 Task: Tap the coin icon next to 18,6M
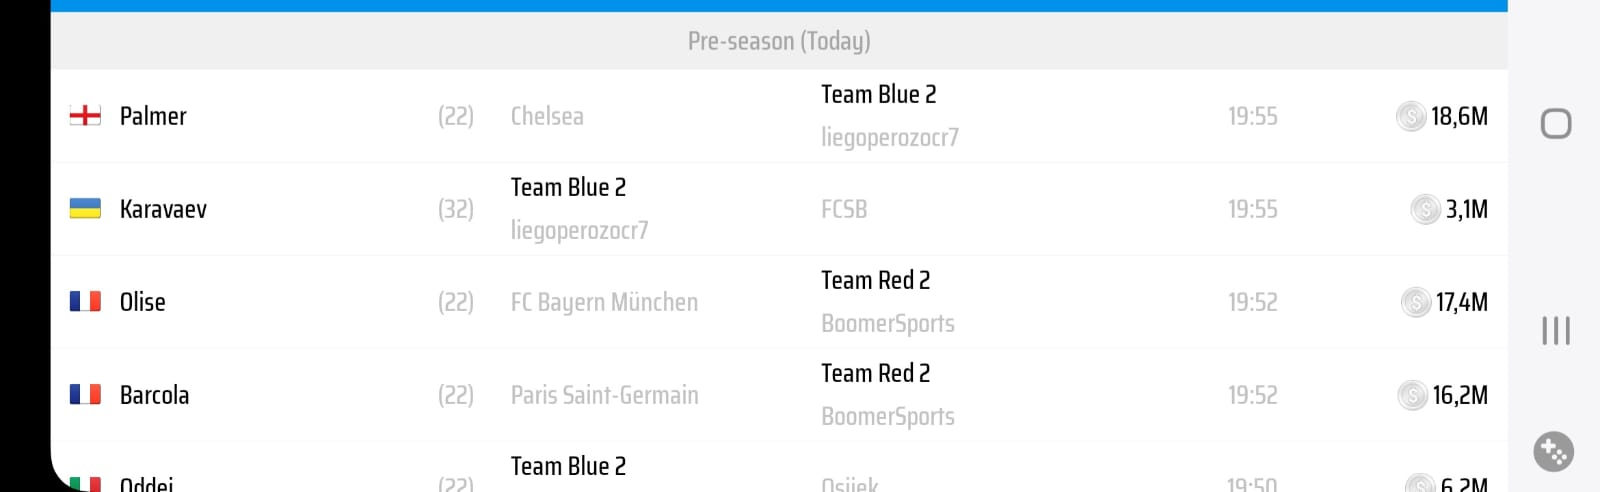click(1410, 117)
